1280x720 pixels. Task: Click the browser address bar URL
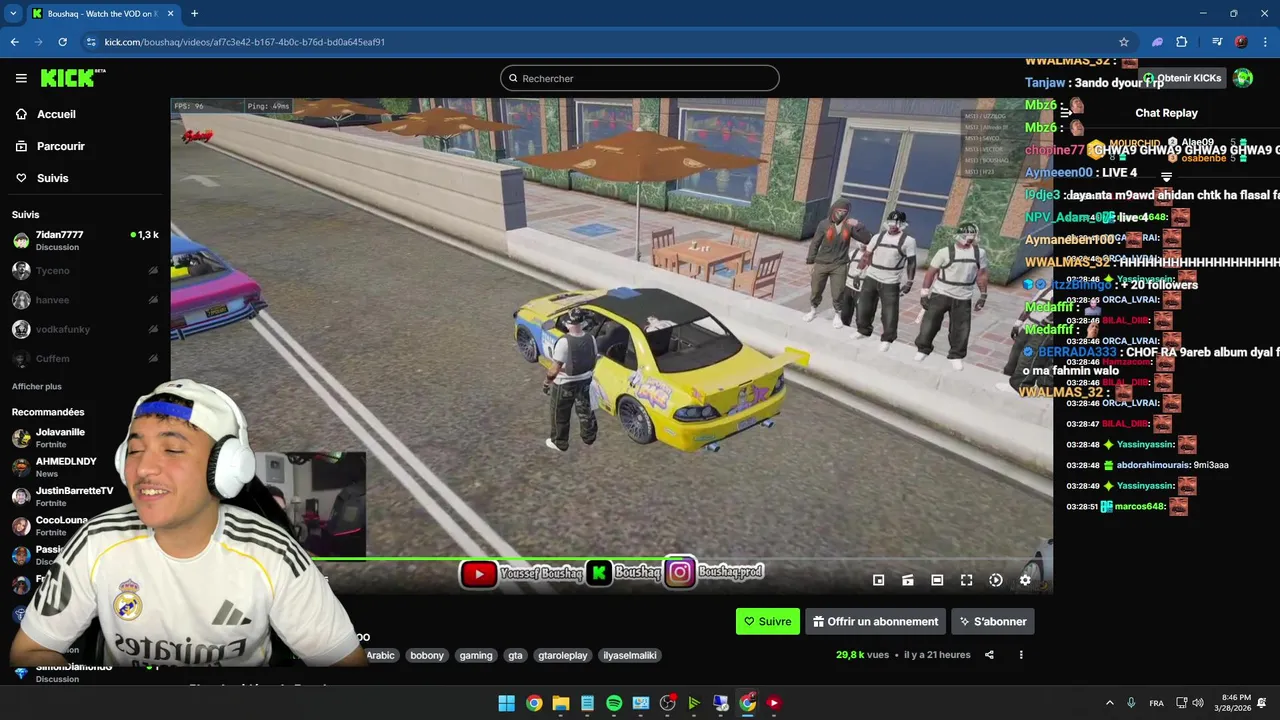click(x=245, y=42)
